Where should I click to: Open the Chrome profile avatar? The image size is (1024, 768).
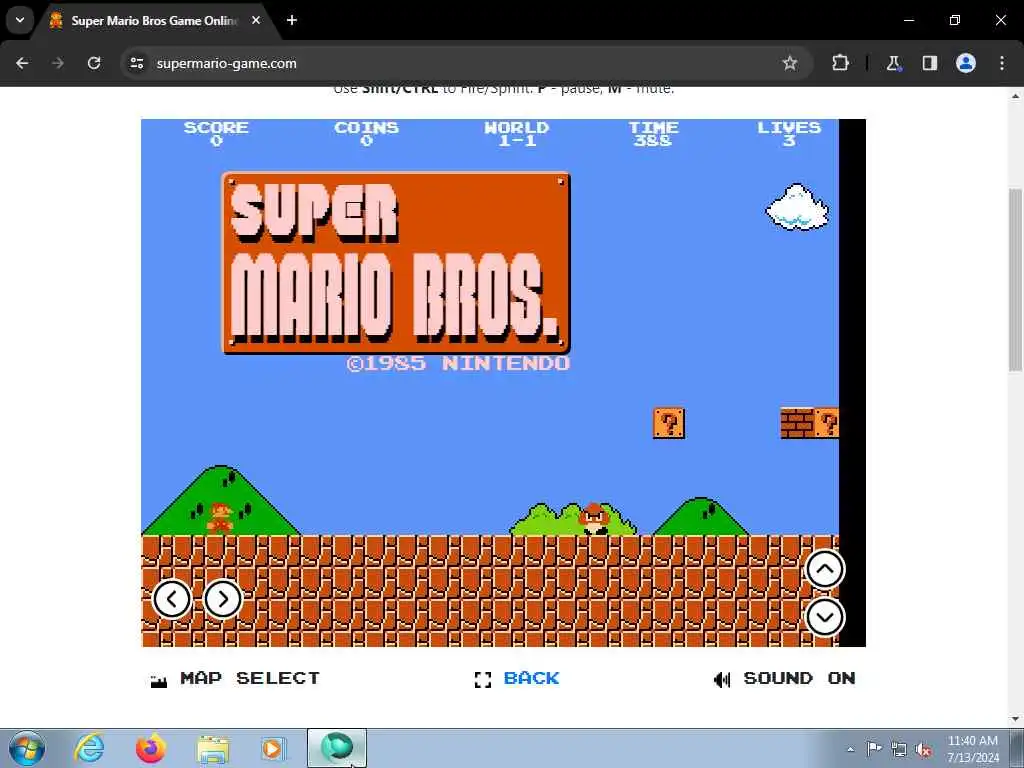tap(966, 63)
